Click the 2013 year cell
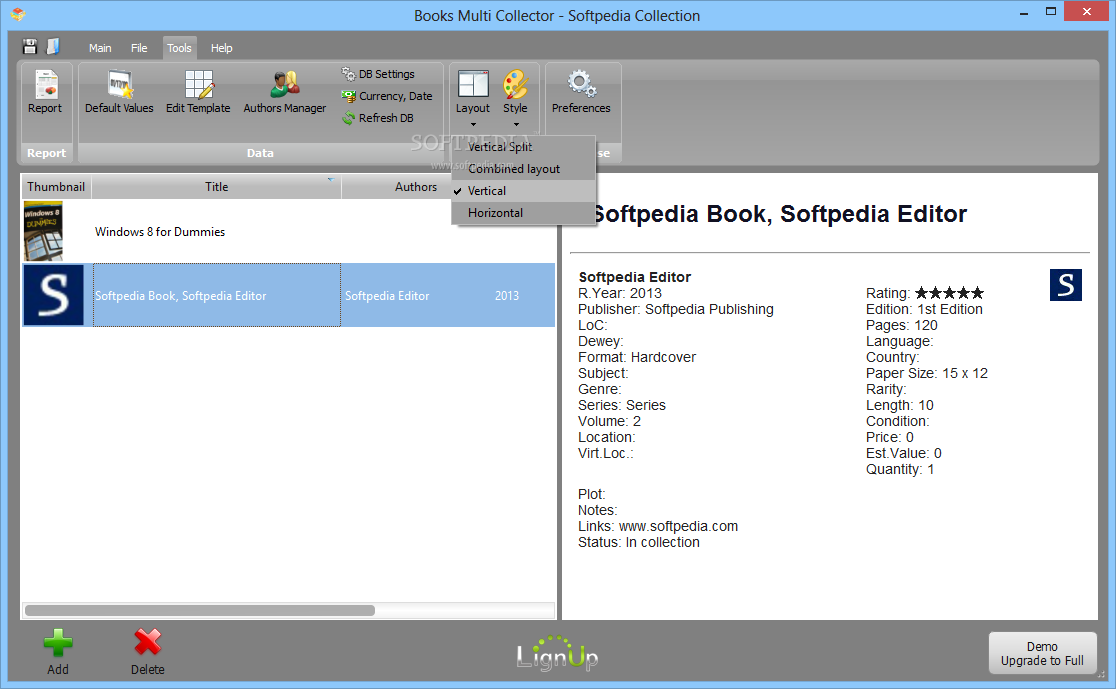The image size is (1116, 689). (x=507, y=295)
